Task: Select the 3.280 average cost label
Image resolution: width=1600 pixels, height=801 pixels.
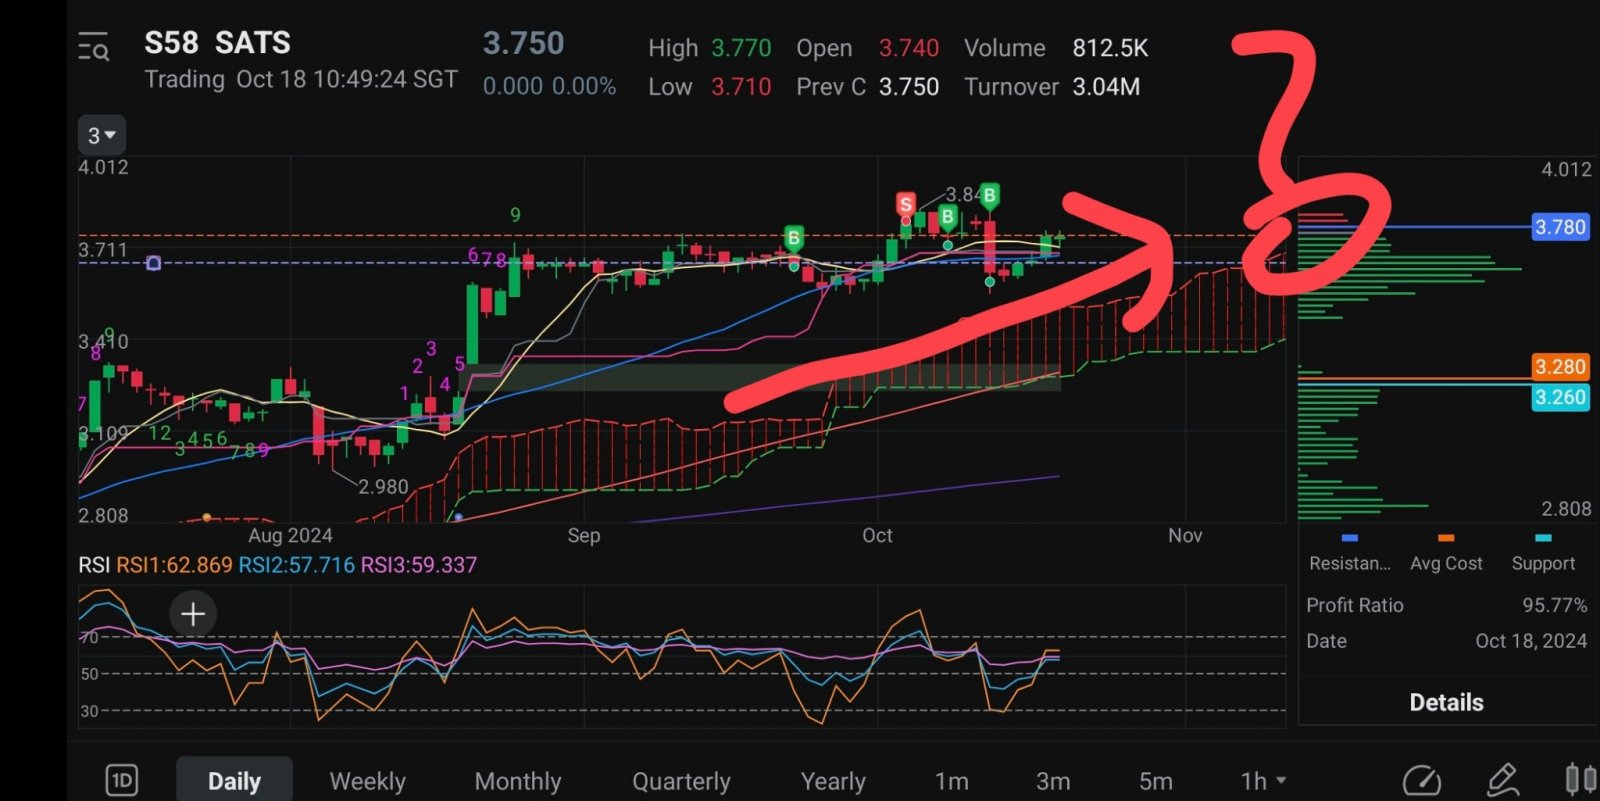Action: [1561, 367]
